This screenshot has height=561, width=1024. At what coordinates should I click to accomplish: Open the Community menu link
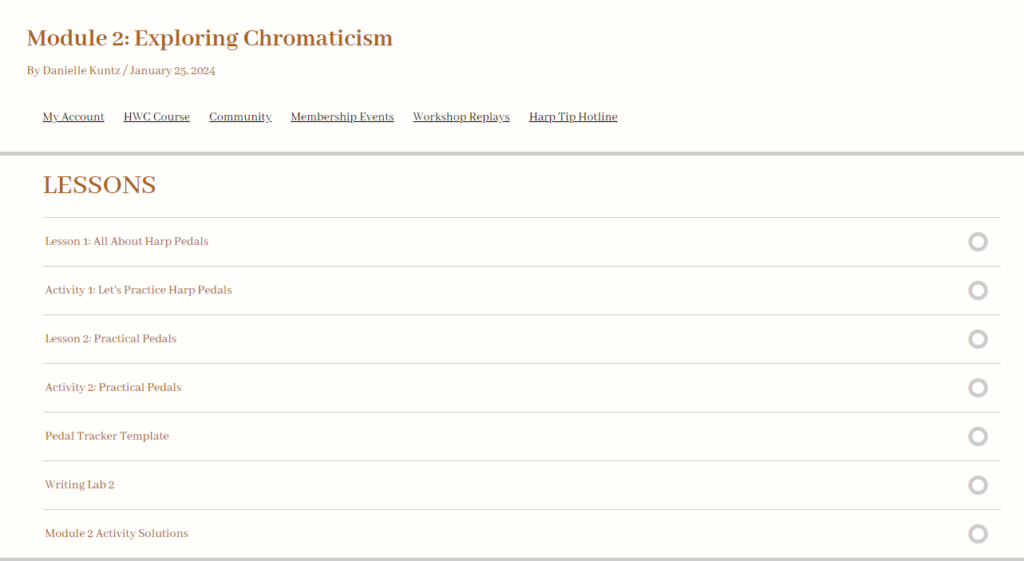click(240, 117)
